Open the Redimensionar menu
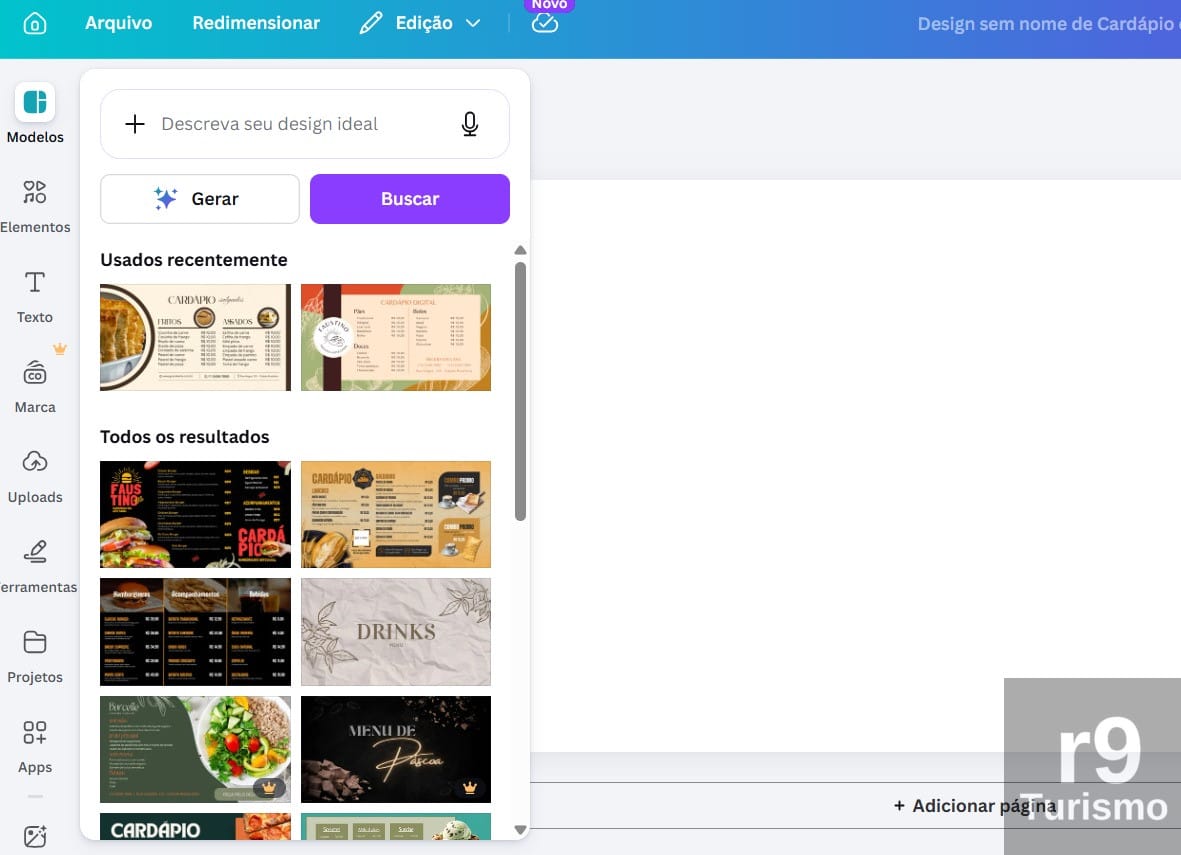Image resolution: width=1181 pixels, height=855 pixels. pyautogui.click(x=256, y=23)
